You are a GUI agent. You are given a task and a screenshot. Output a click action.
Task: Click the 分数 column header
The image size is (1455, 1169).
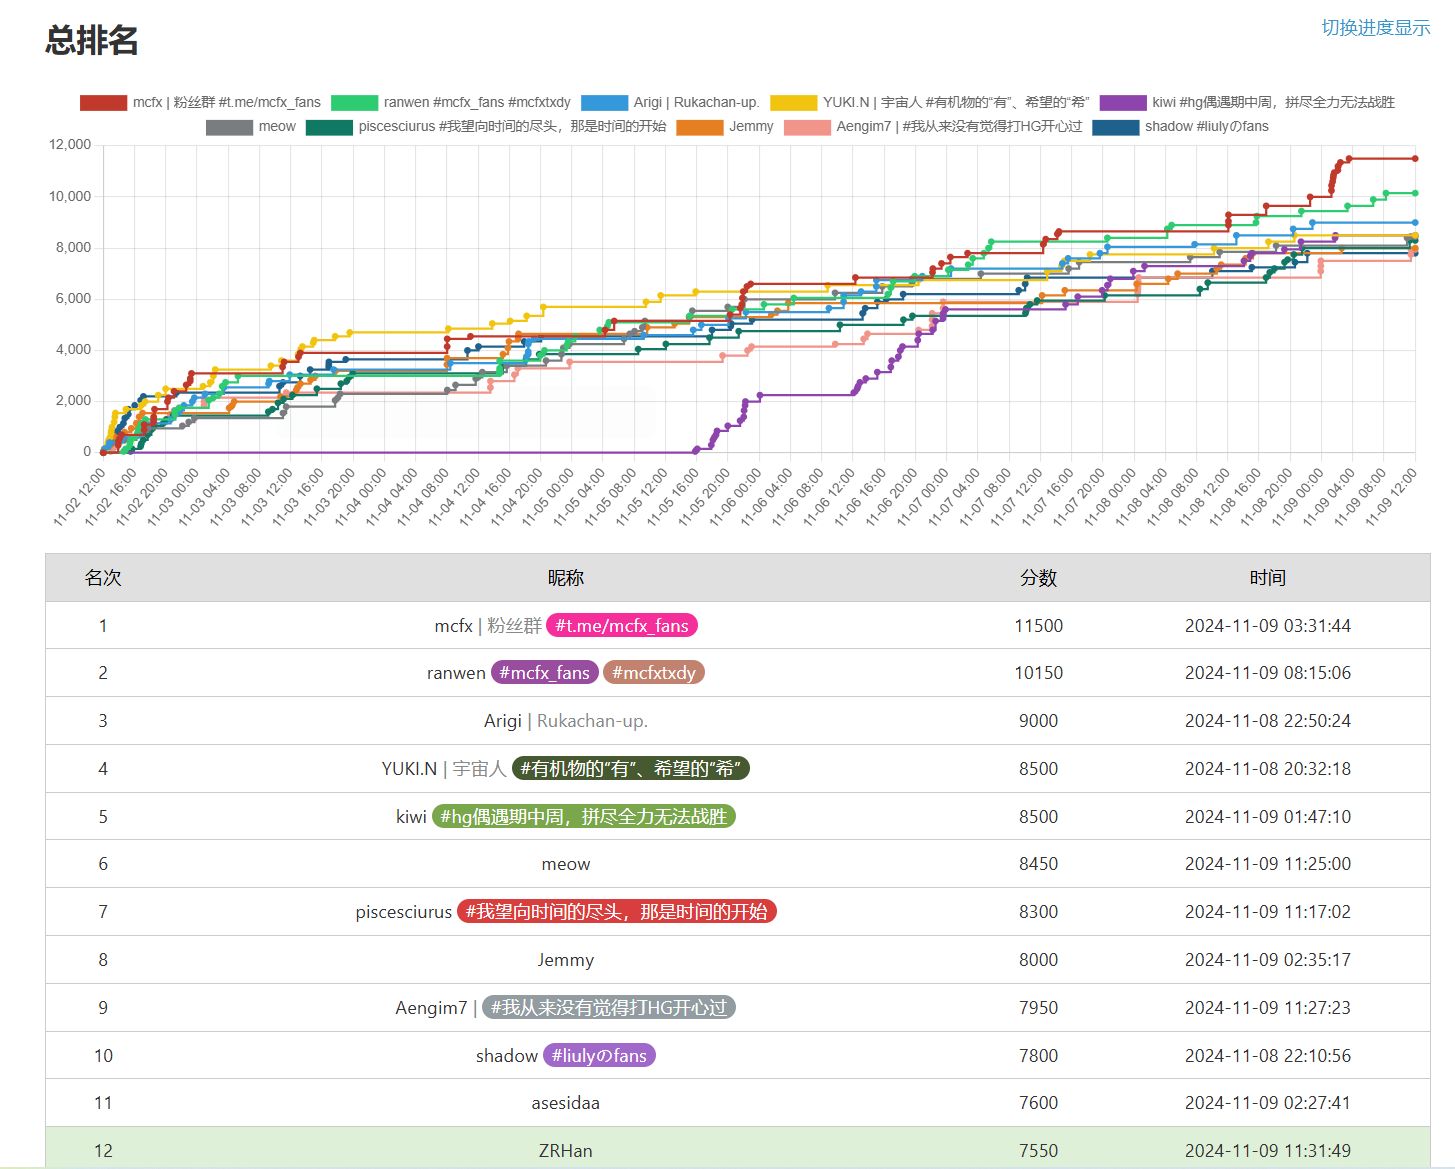[1038, 578]
